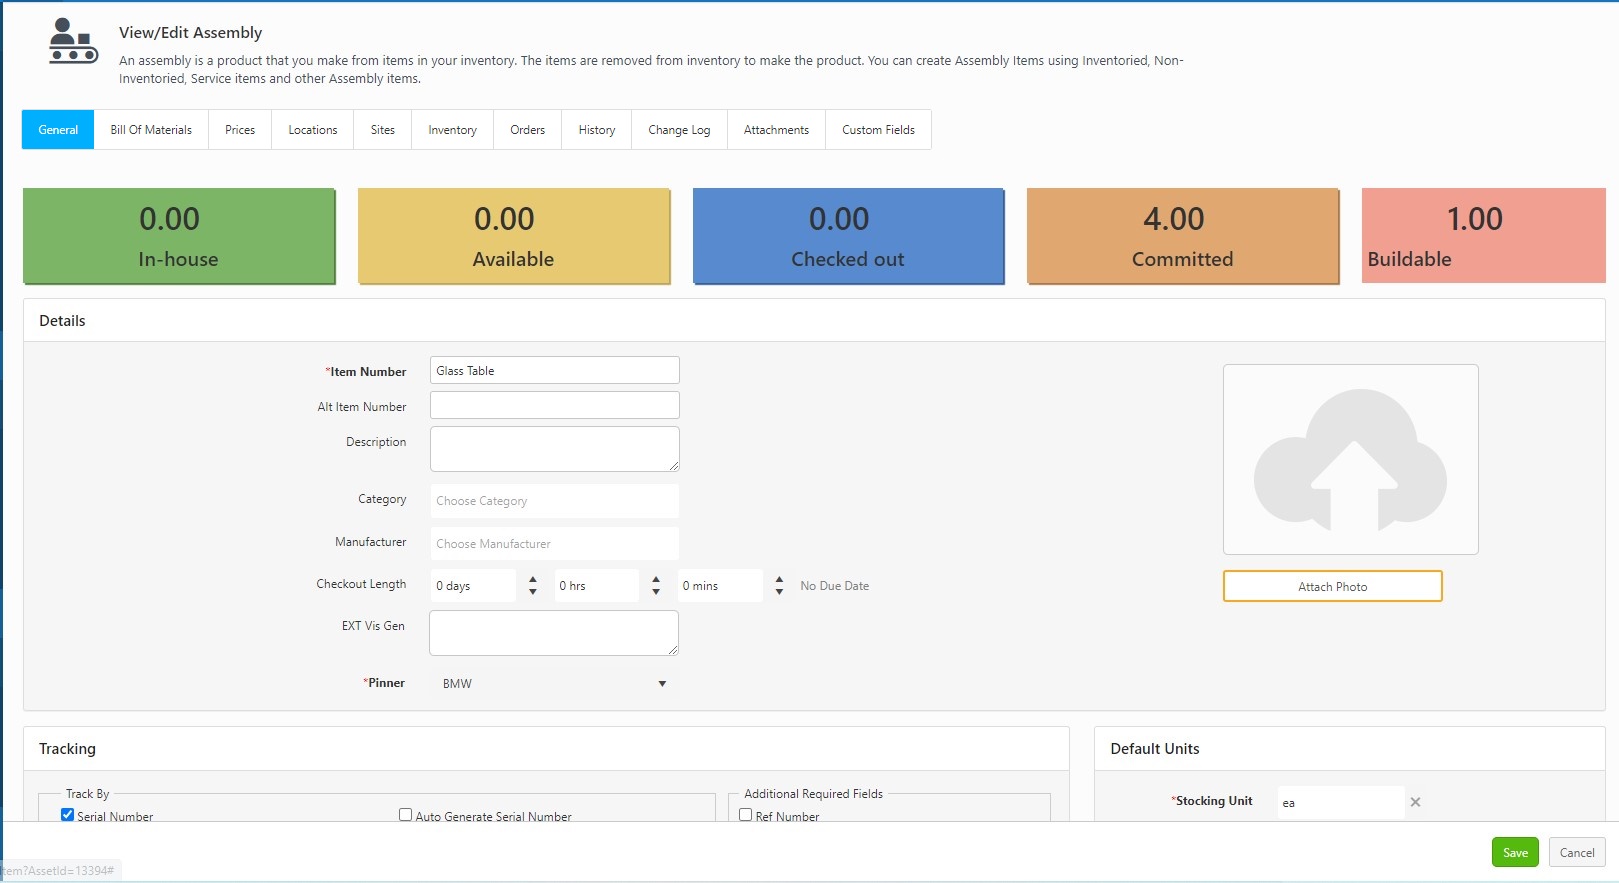The height and width of the screenshot is (883, 1619).
Task: Enable Auto Generate Serial Number checkbox
Action: coord(405,815)
